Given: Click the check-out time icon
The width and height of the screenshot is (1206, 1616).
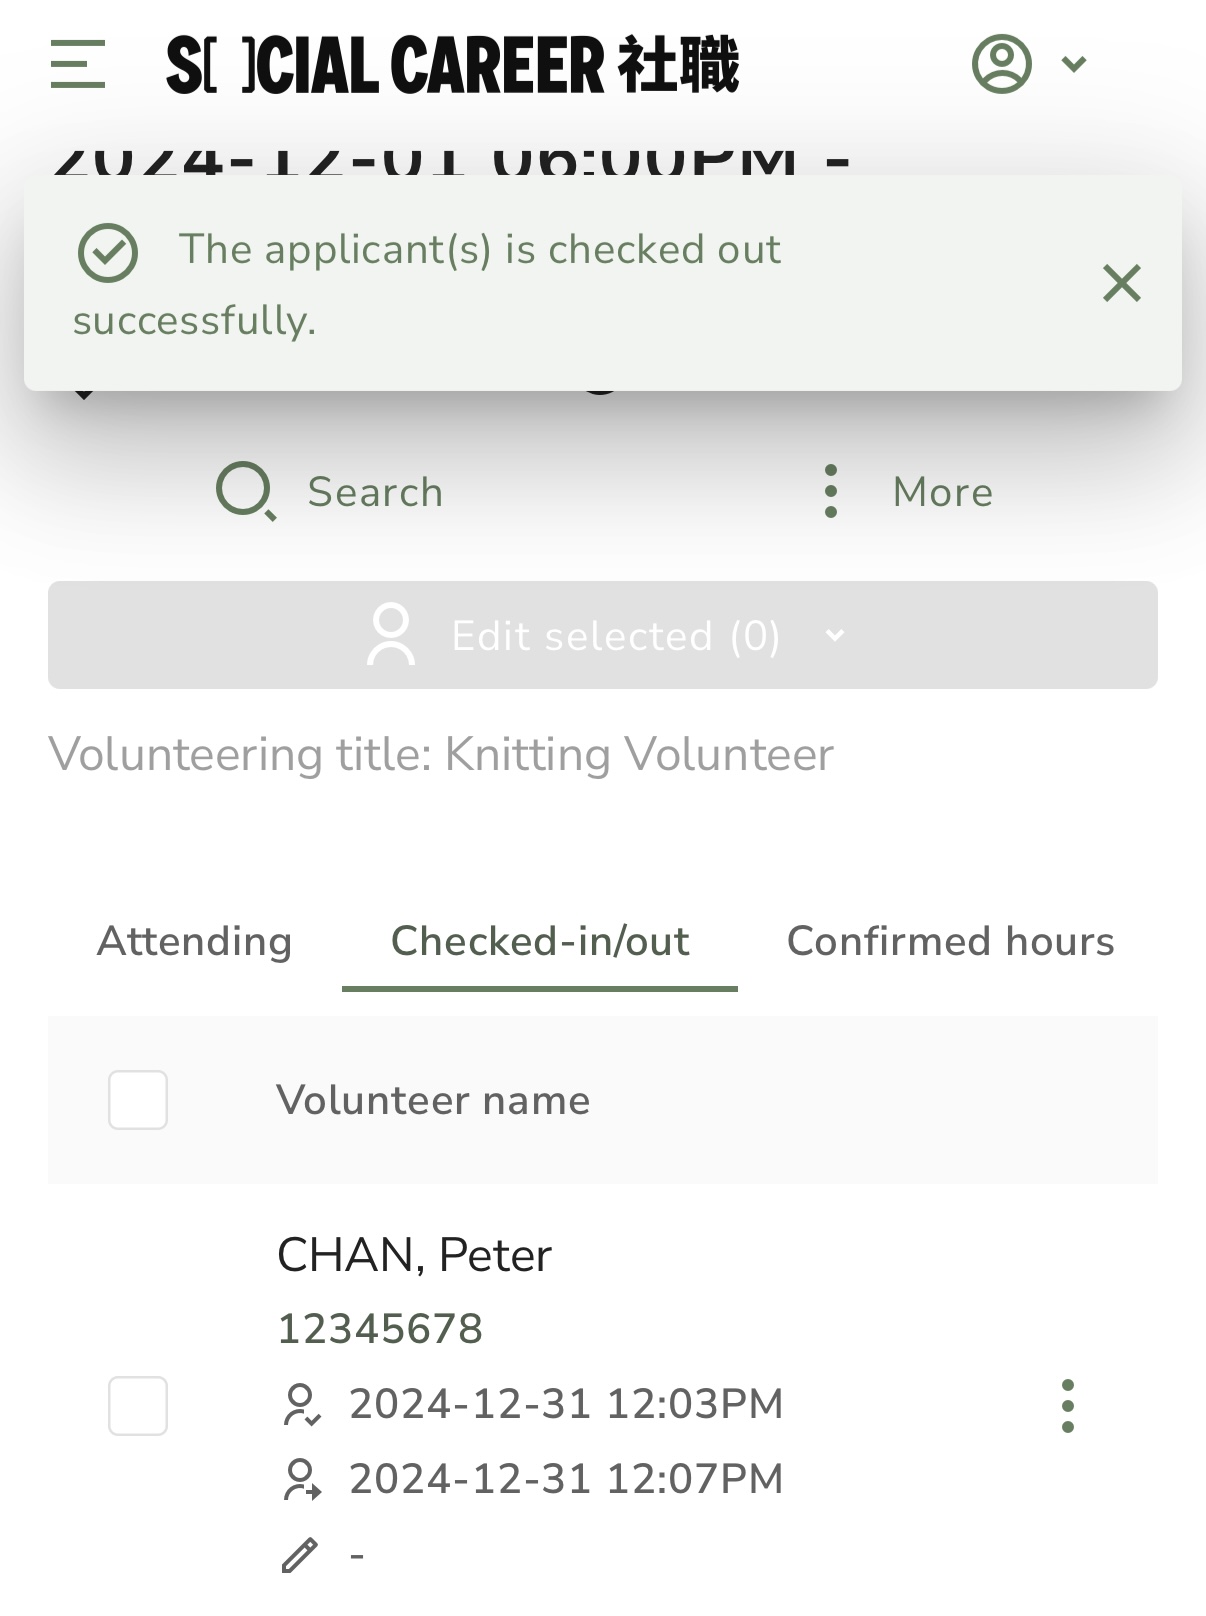Looking at the screenshot, I should pyautogui.click(x=301, y=1480).
